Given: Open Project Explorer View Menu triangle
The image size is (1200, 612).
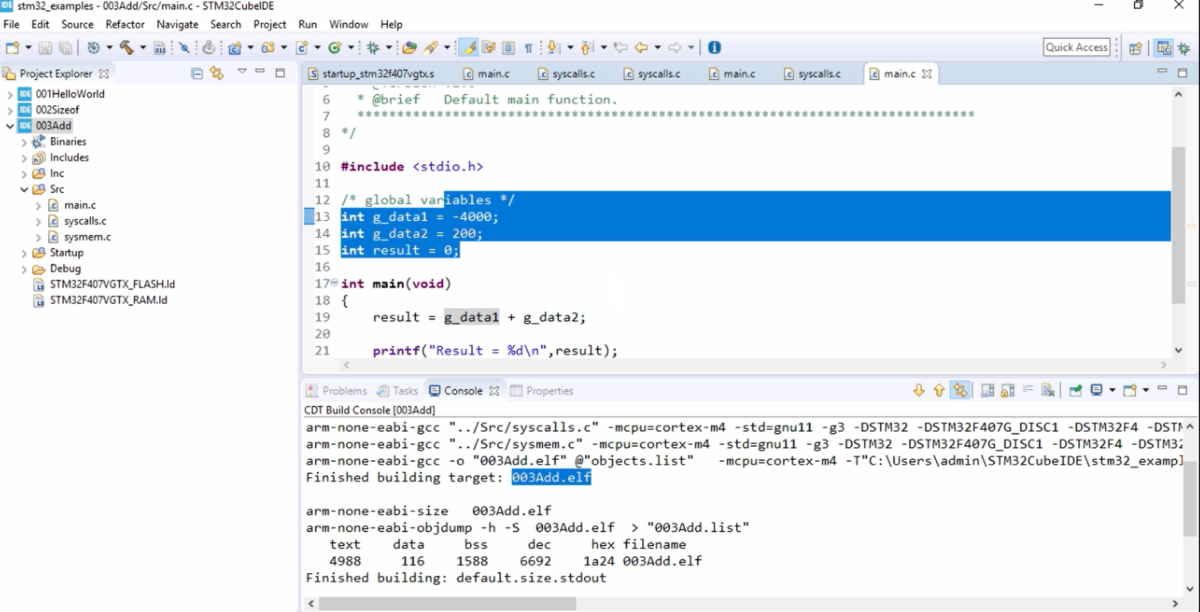Looking at the screenshot, I should pos(242,72).
